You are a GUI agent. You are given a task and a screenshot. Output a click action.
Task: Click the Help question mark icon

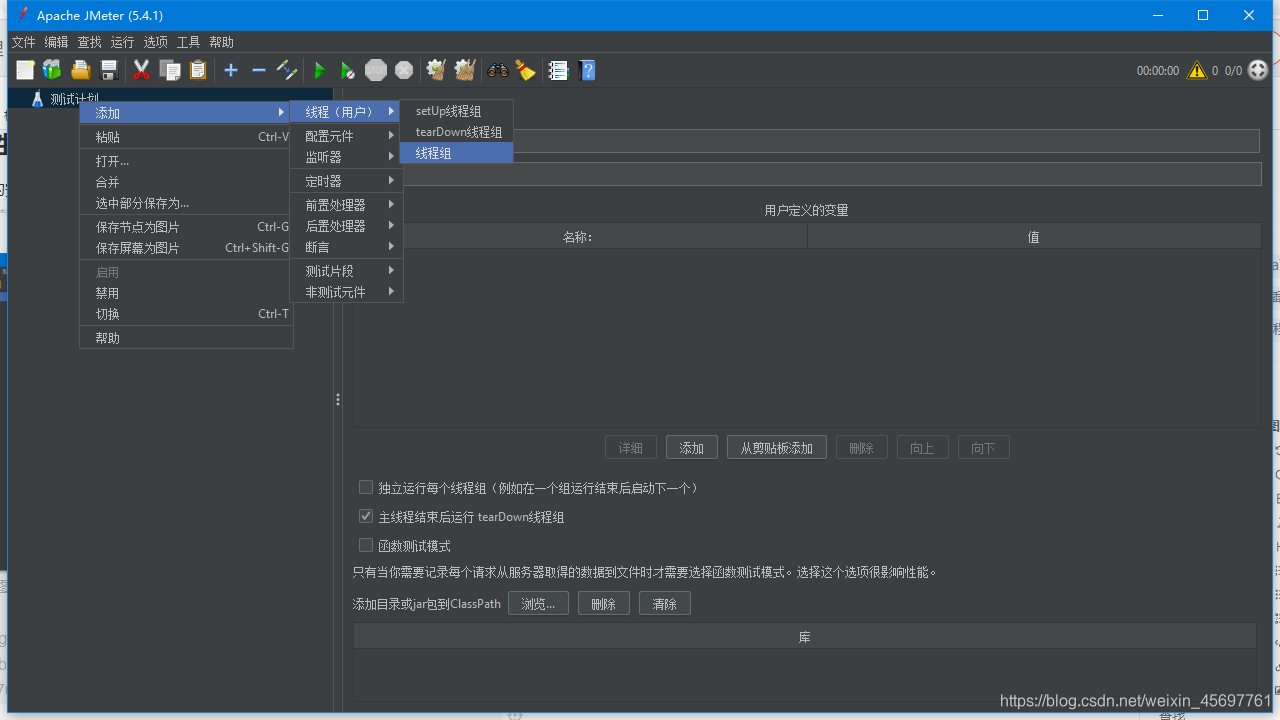588,70
